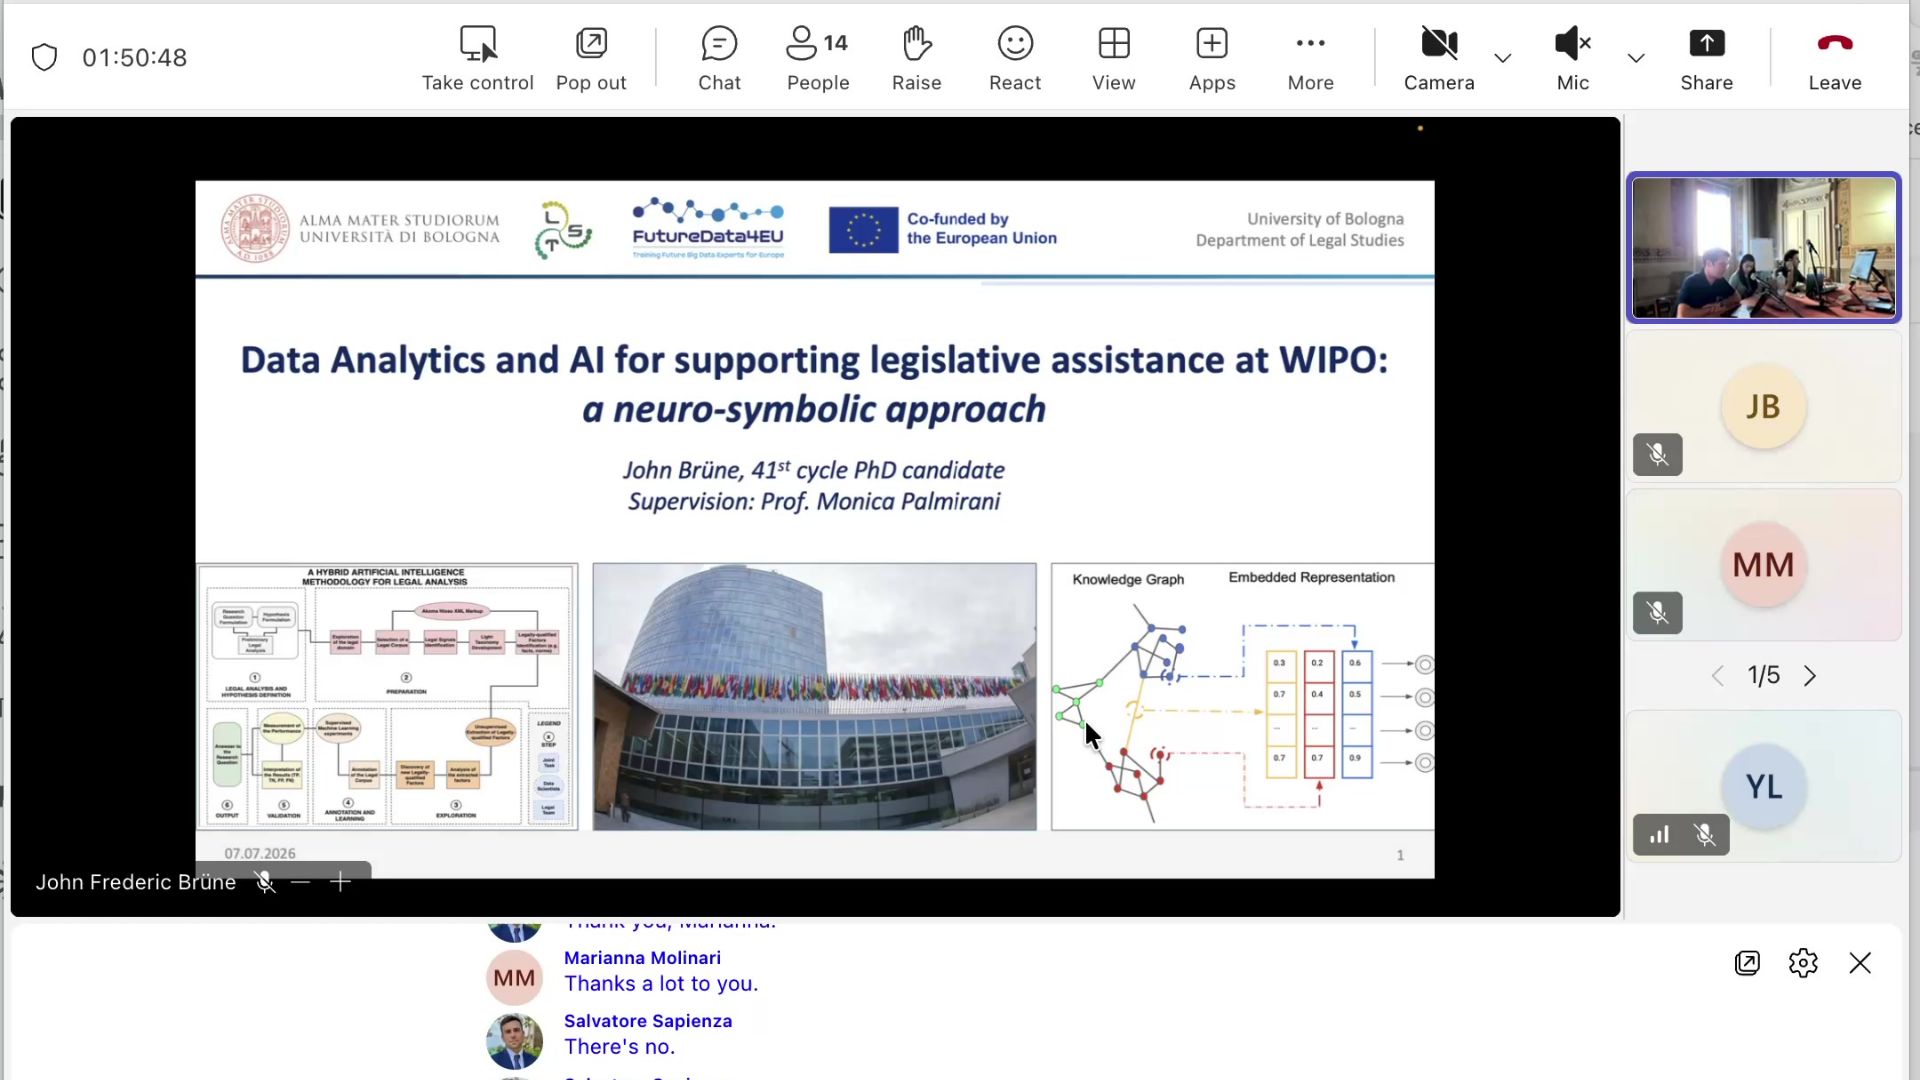
Task: Turn on the Camera
Action: pos(1439,58)
